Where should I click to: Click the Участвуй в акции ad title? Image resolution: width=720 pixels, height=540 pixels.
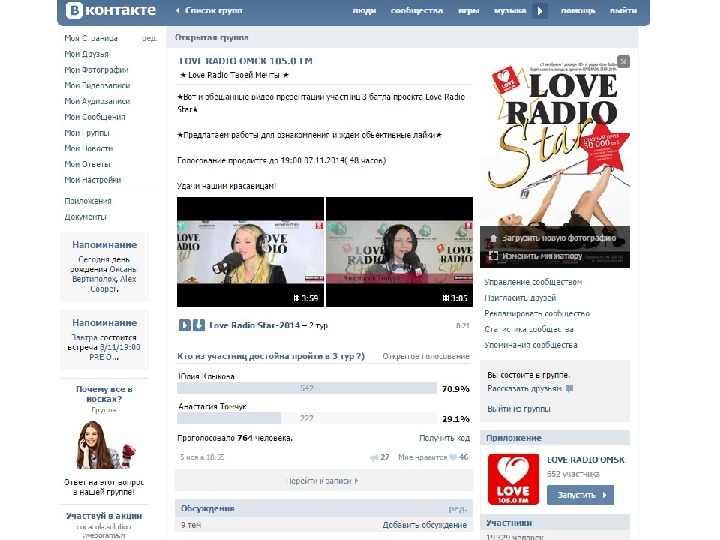pos(104,516)
